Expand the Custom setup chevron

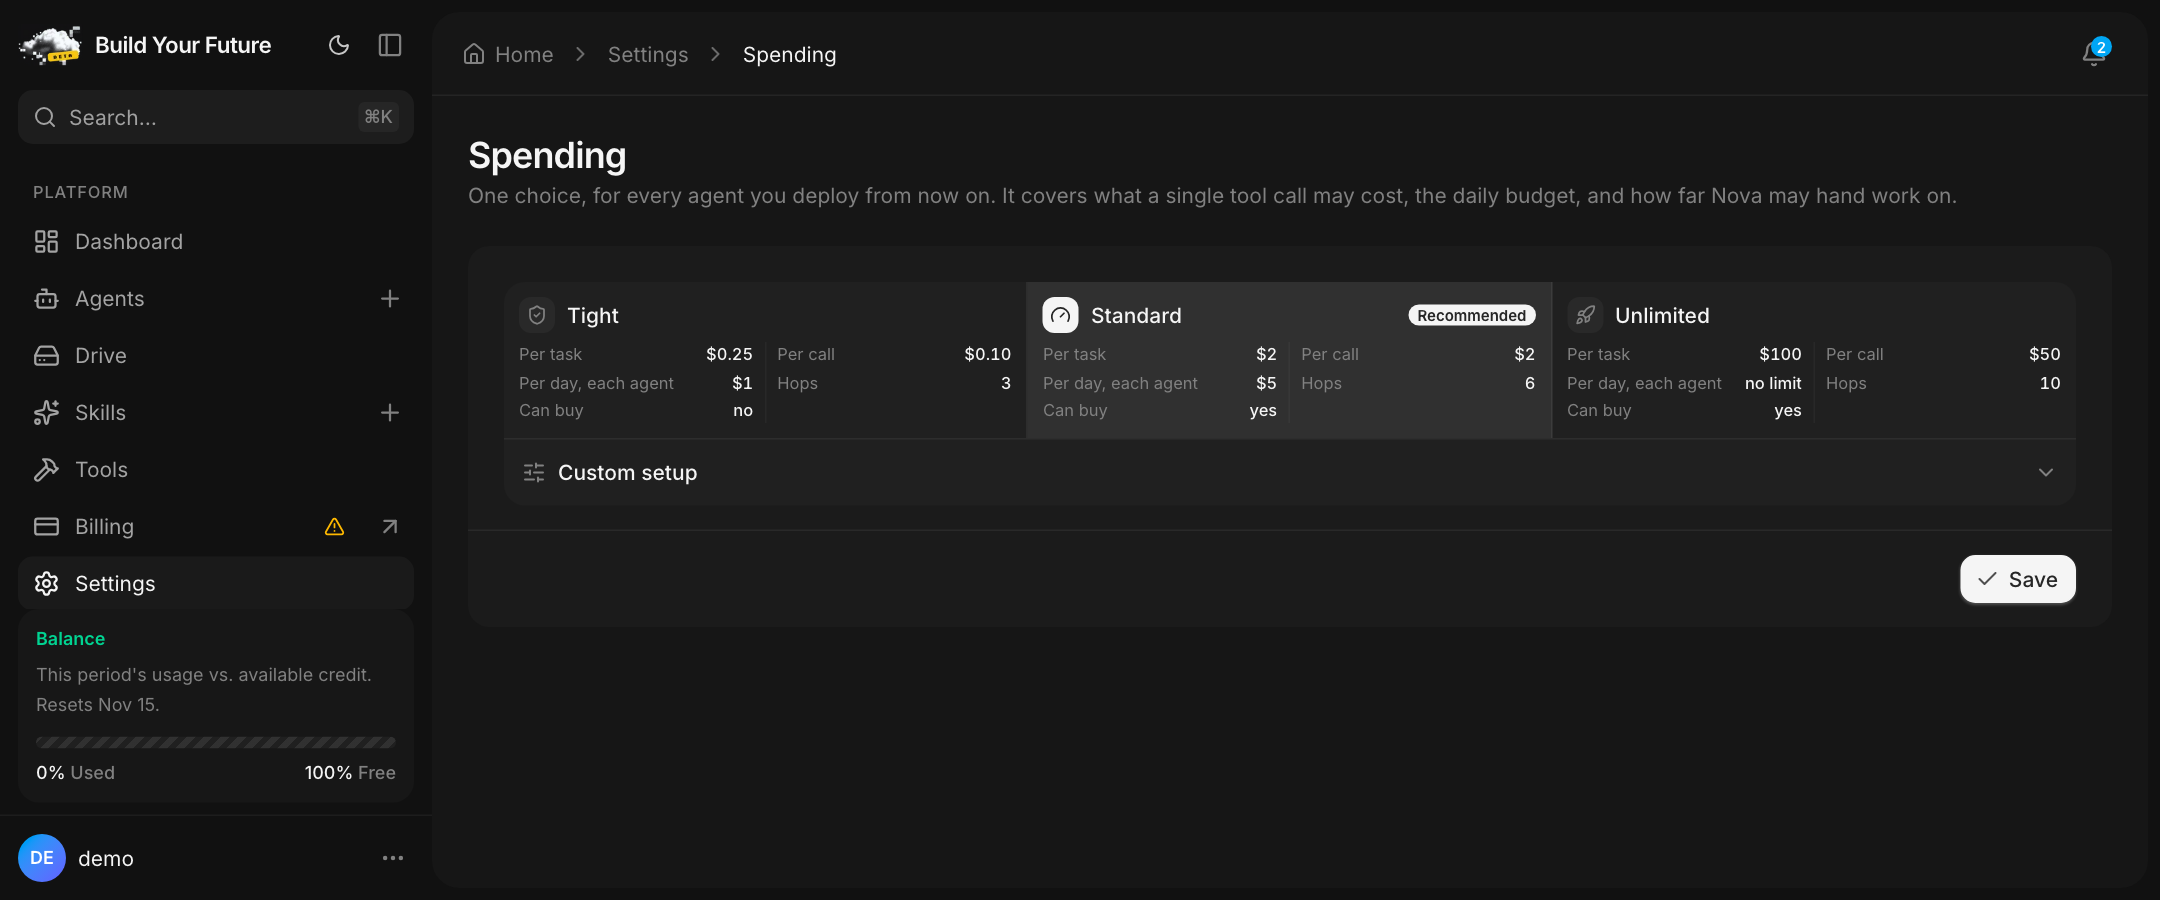(2046, 473)
